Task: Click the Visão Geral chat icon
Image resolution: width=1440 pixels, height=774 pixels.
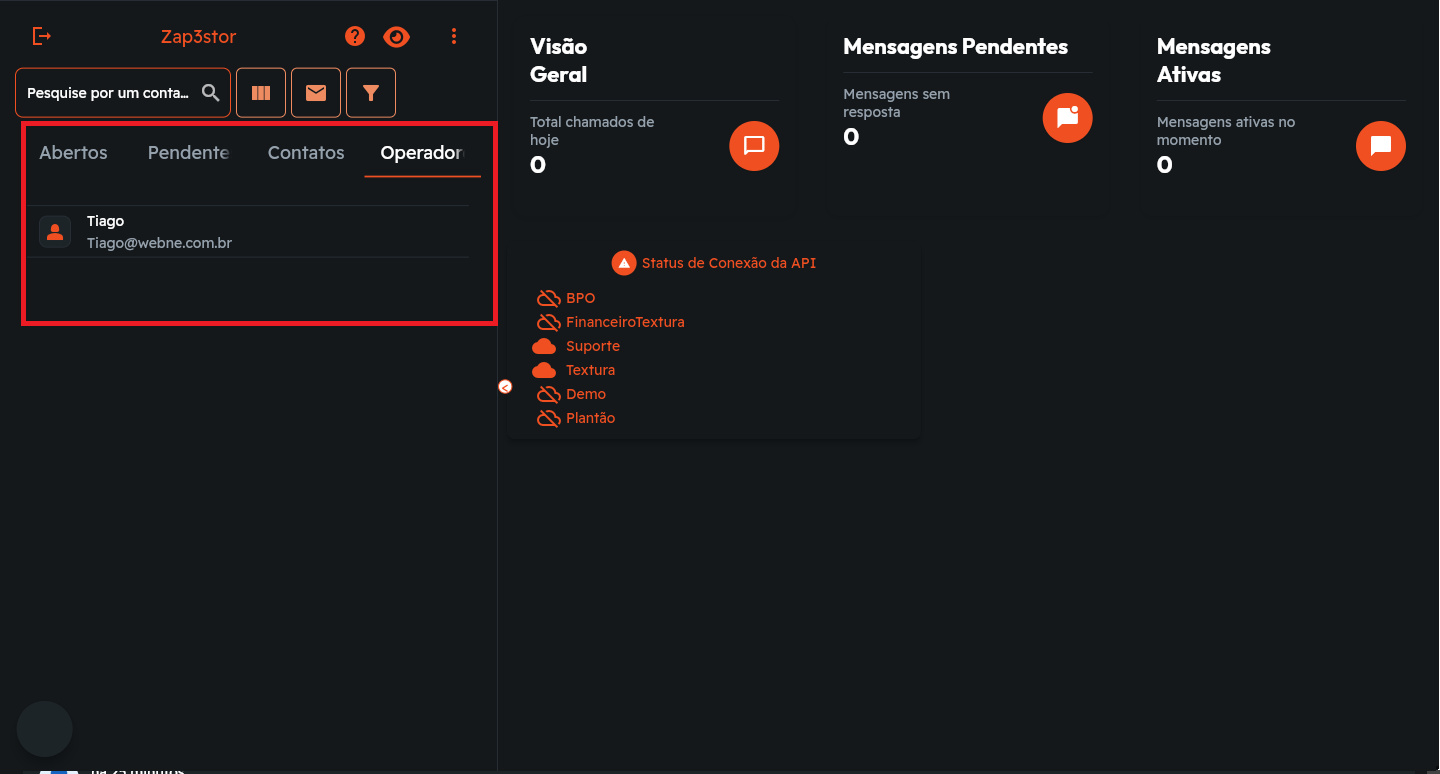Action: coord(754,146)
